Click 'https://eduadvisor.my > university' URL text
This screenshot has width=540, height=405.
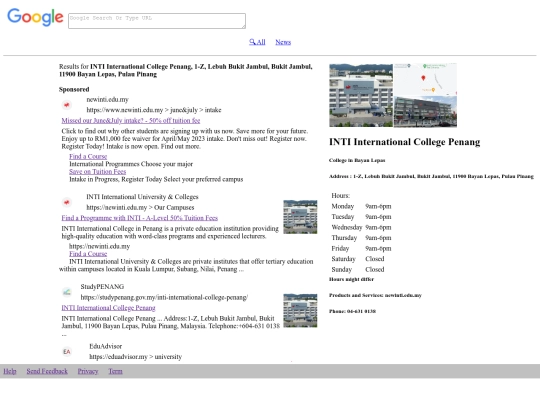click(x=136, y=357)
